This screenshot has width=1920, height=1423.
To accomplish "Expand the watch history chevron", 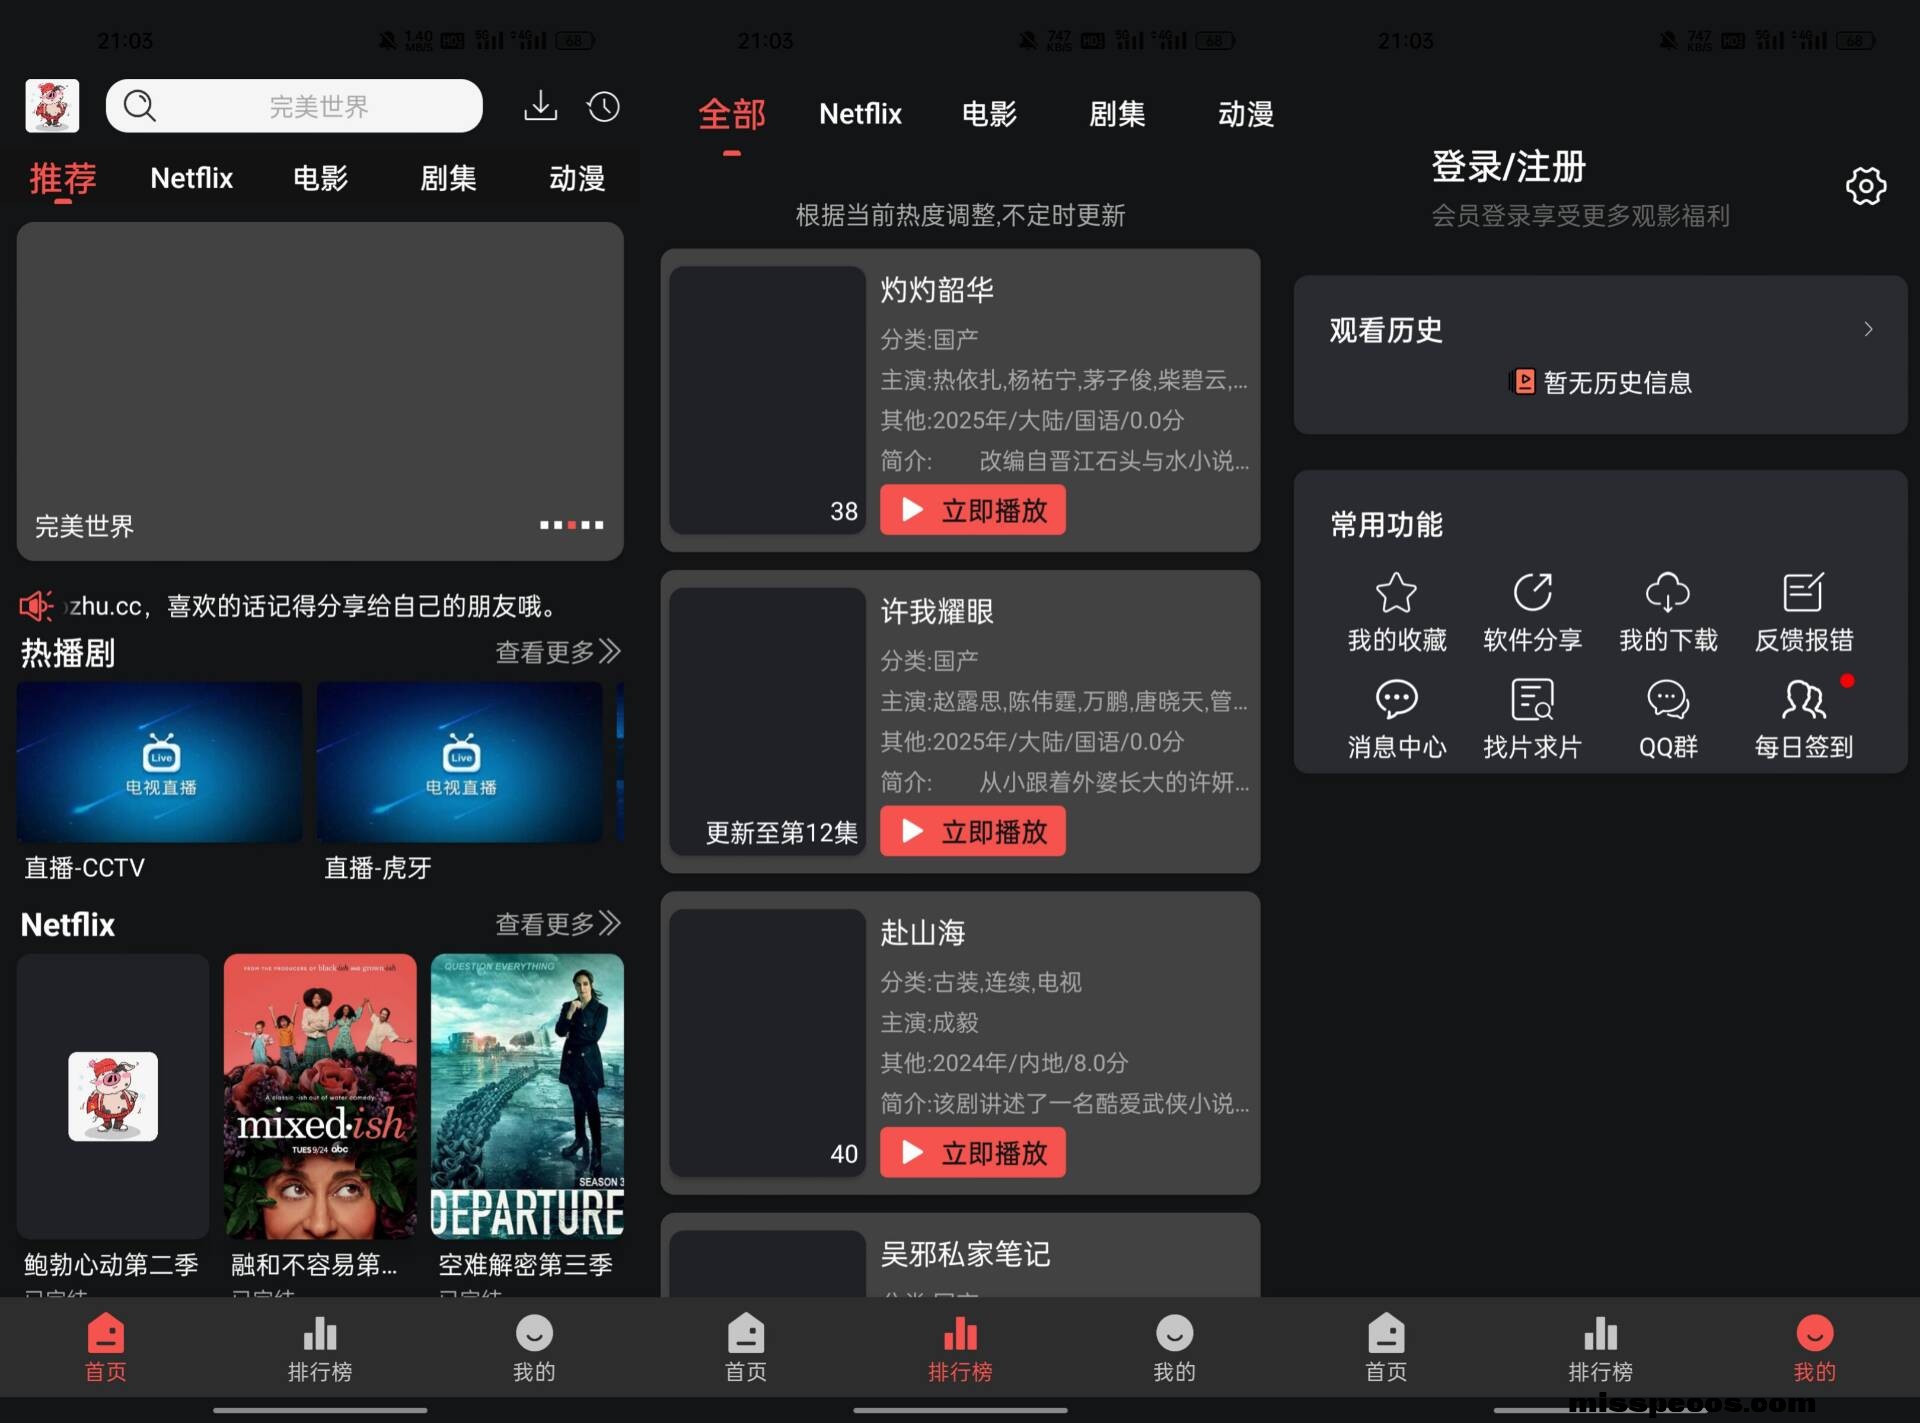I will pyautogui.click(x=1867, y=329).
